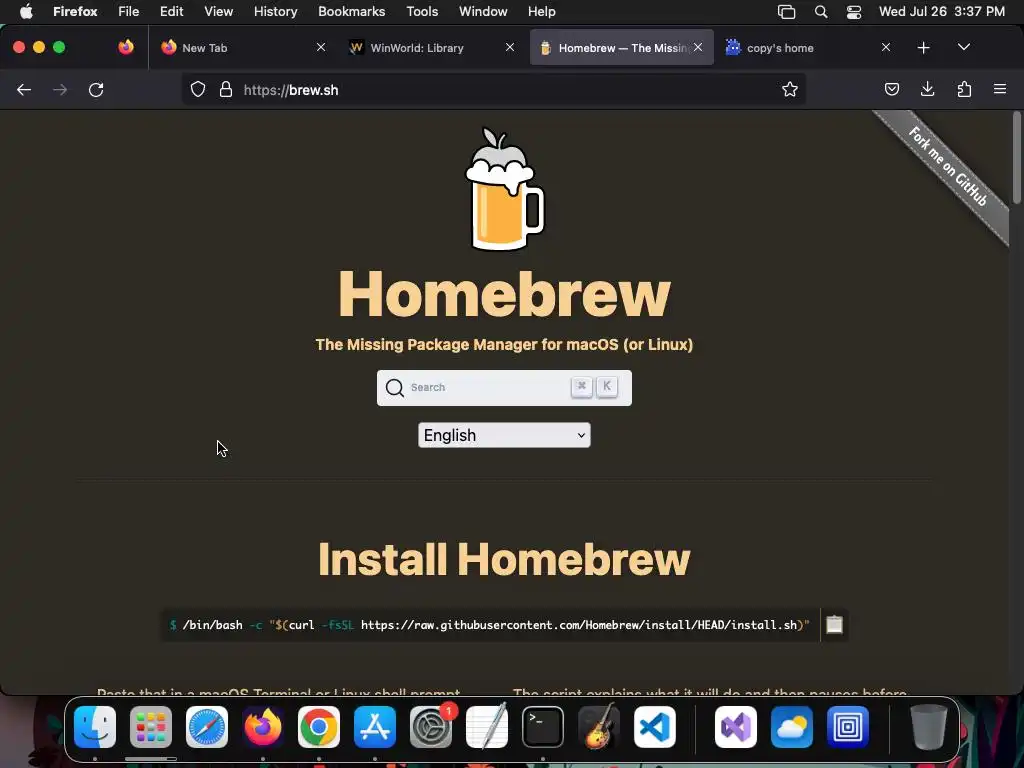Click the page vertical scrollbar thumb
This screenshot has height=768, width=1024.
pos(1017,158)
